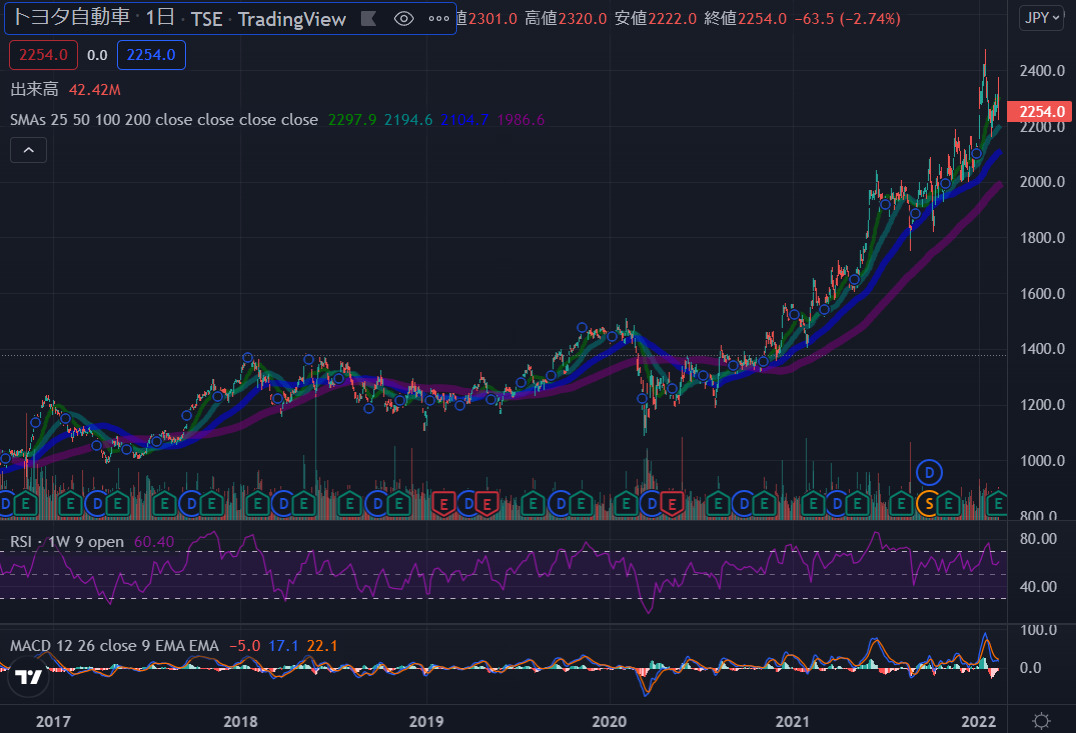Viewport: 1076px width, 733px height.
Task: Click the MACD histogram value -5.0
Action: point(244,646)
